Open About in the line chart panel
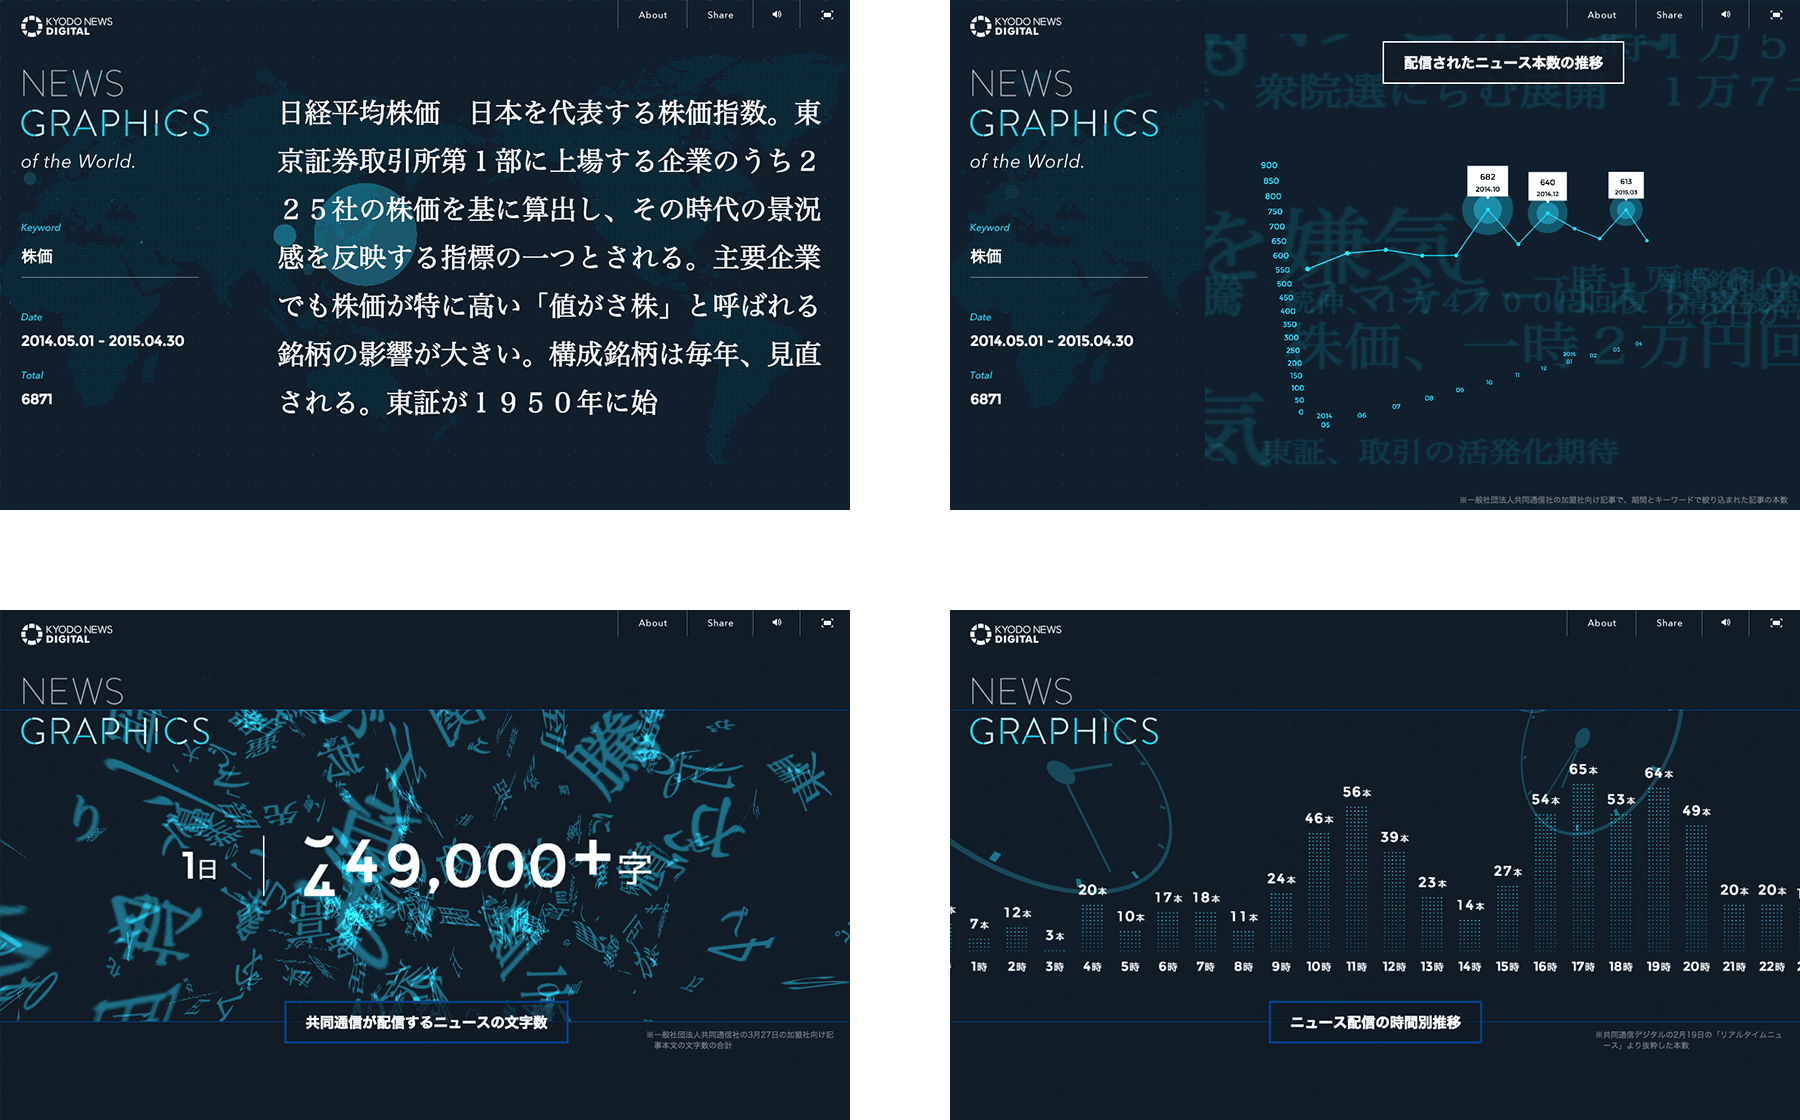Viewport: 1800px width, 1120px height. [1601, 15]
